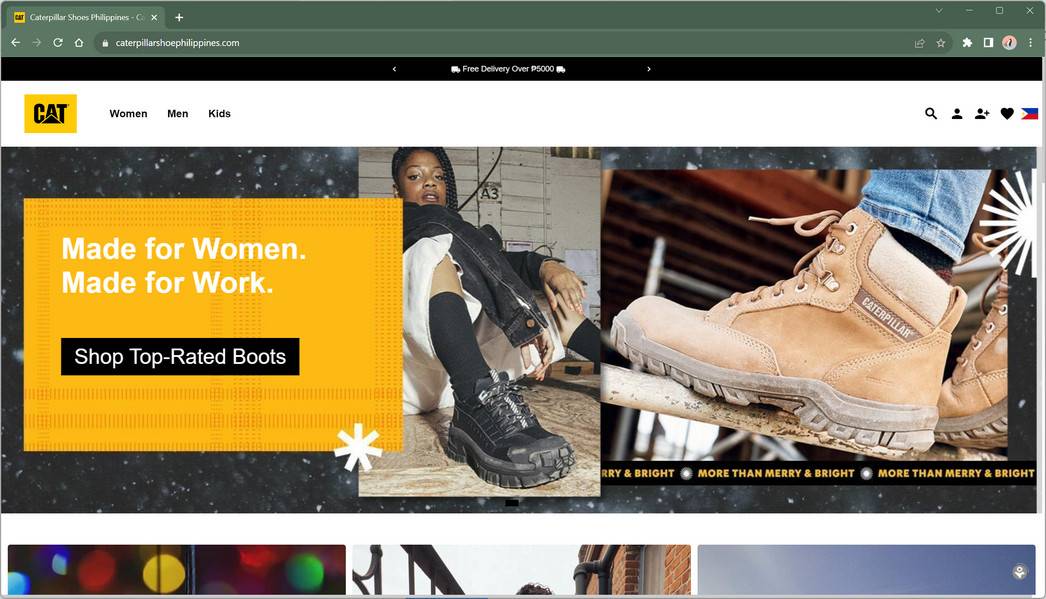Viewport: 1046px width, 599px height.
Task: Go to homepage via CAT logo
Action: point(51,113)
